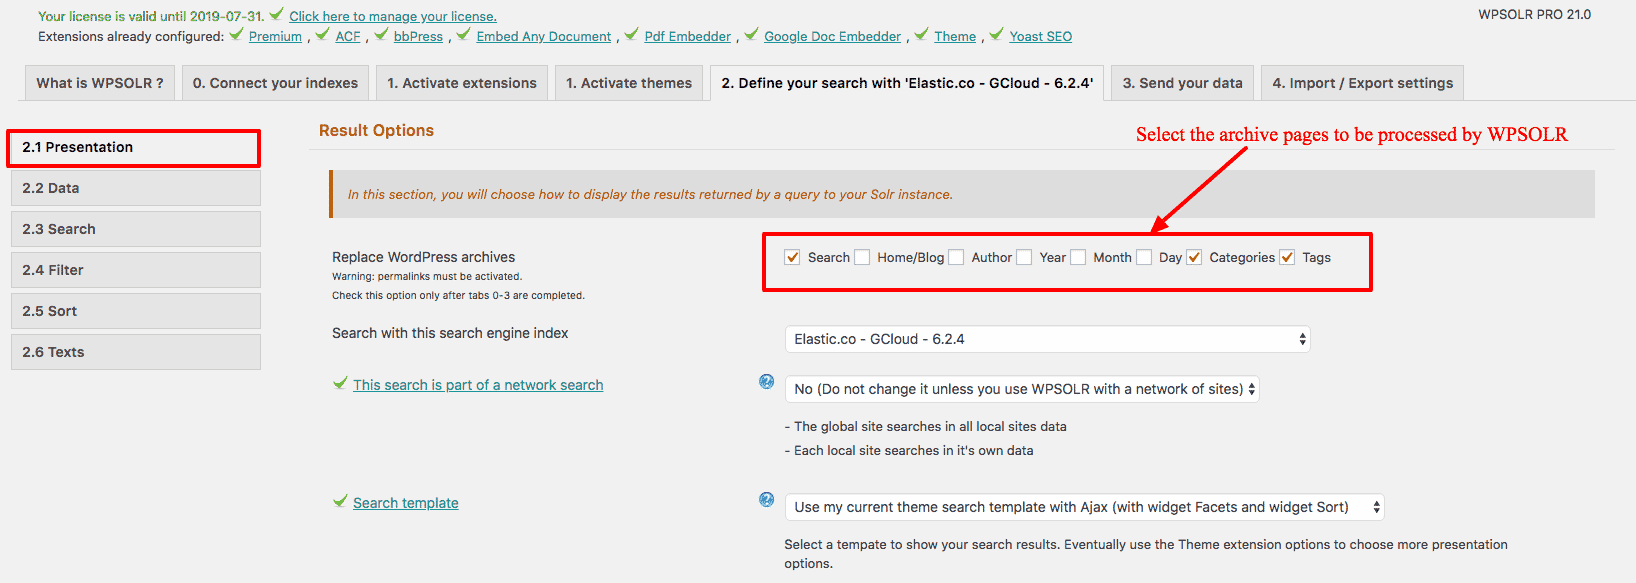Select the '1. Activate themes' tab
The width and height of the screenshot is (1636, 583).
coord(629,83)
